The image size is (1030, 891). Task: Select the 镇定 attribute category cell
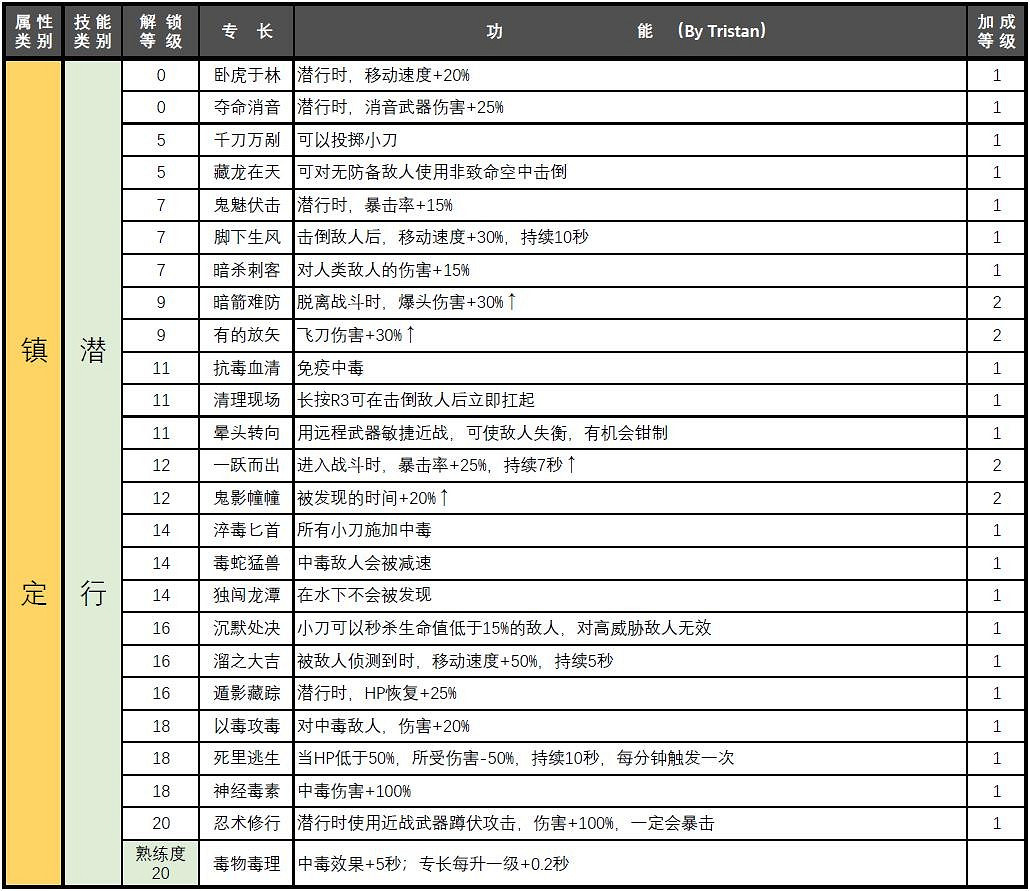tap(31, 470)
